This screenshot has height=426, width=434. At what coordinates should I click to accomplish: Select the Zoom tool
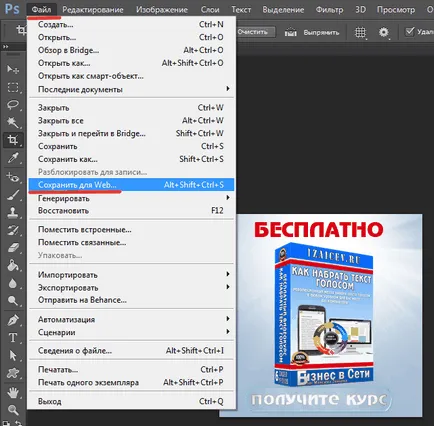(x=13, y=410)
